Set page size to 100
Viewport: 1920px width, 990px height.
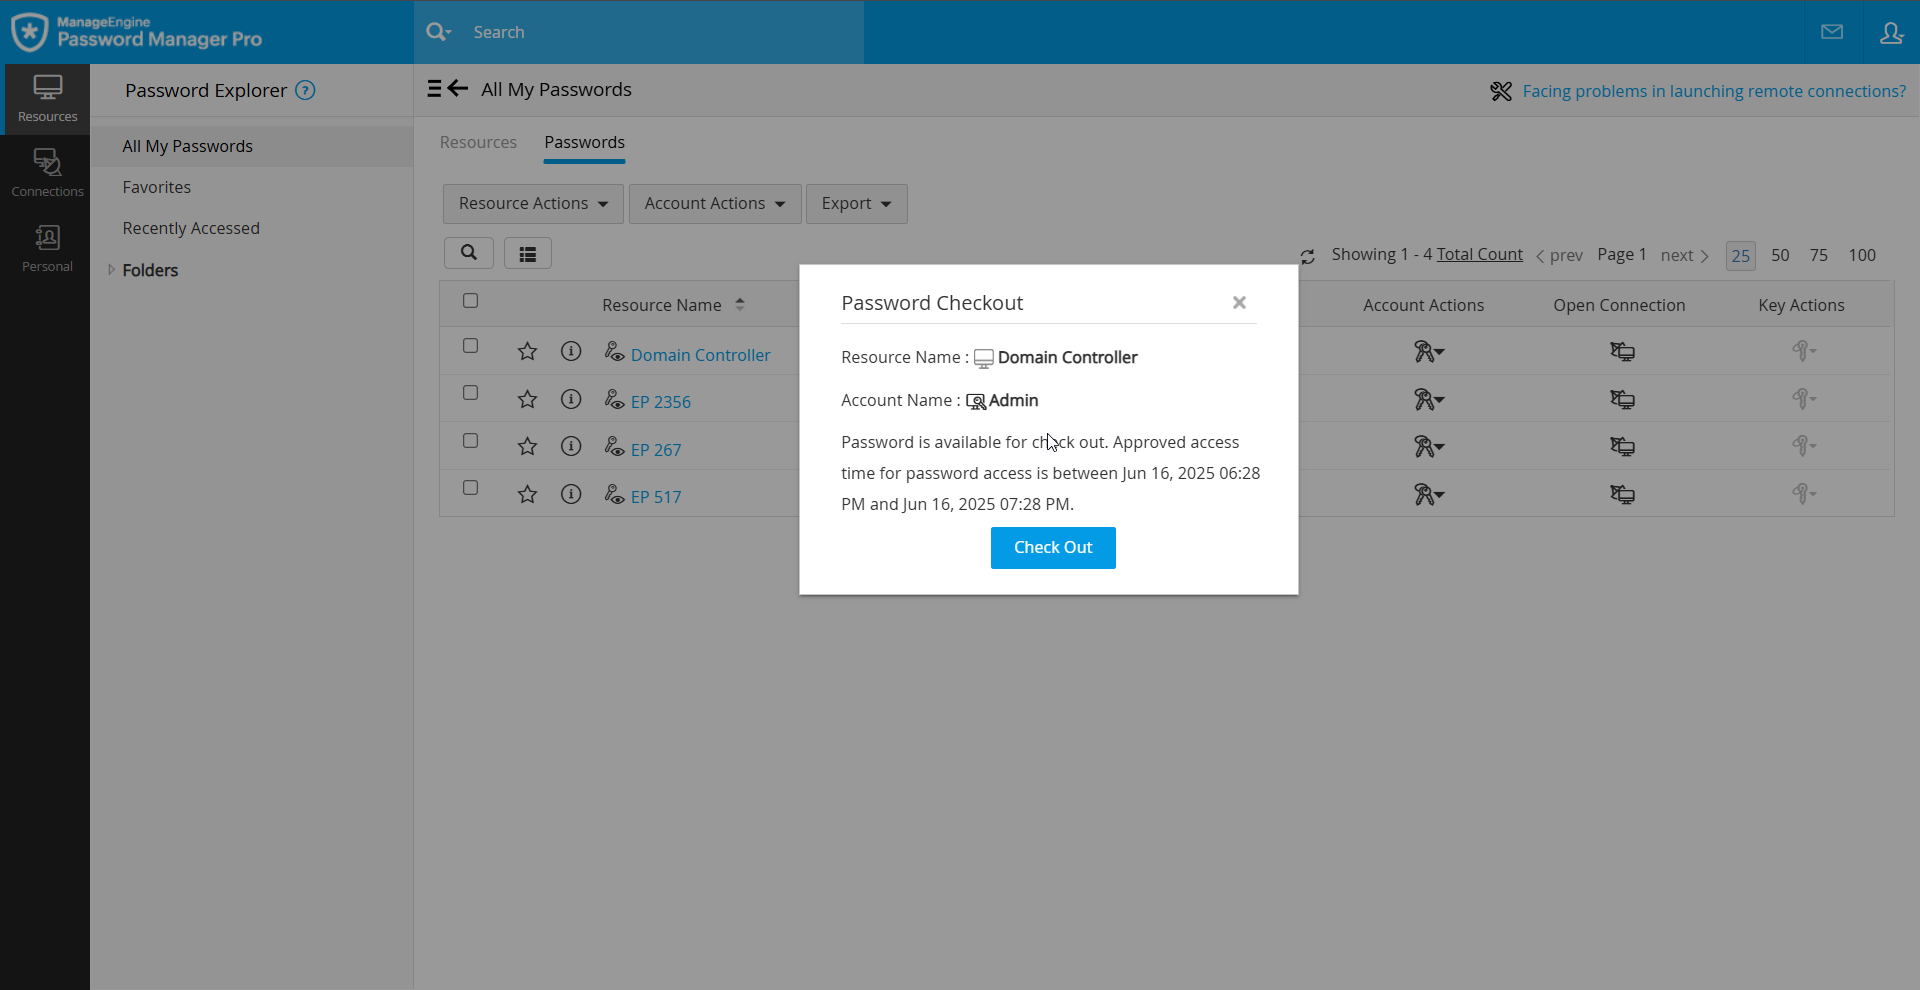pyautogui.click(x=1862, y=255)
